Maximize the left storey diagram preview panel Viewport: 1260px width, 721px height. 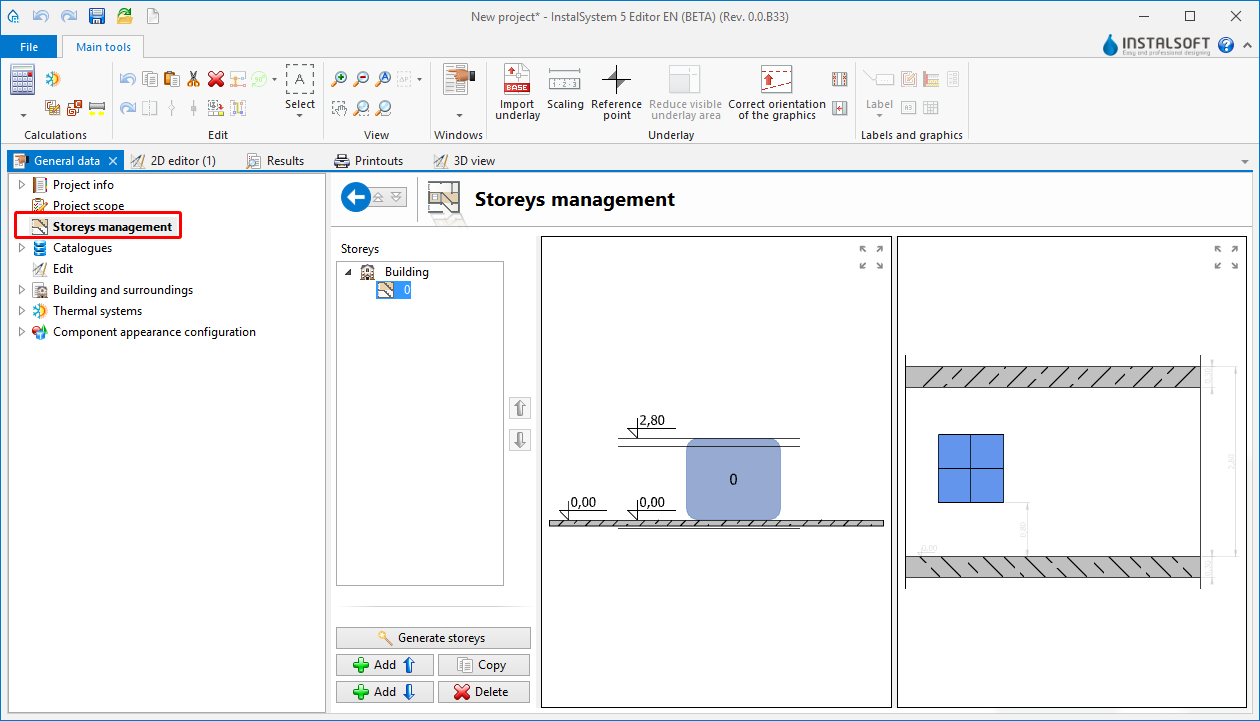click(x=871, y=257)
